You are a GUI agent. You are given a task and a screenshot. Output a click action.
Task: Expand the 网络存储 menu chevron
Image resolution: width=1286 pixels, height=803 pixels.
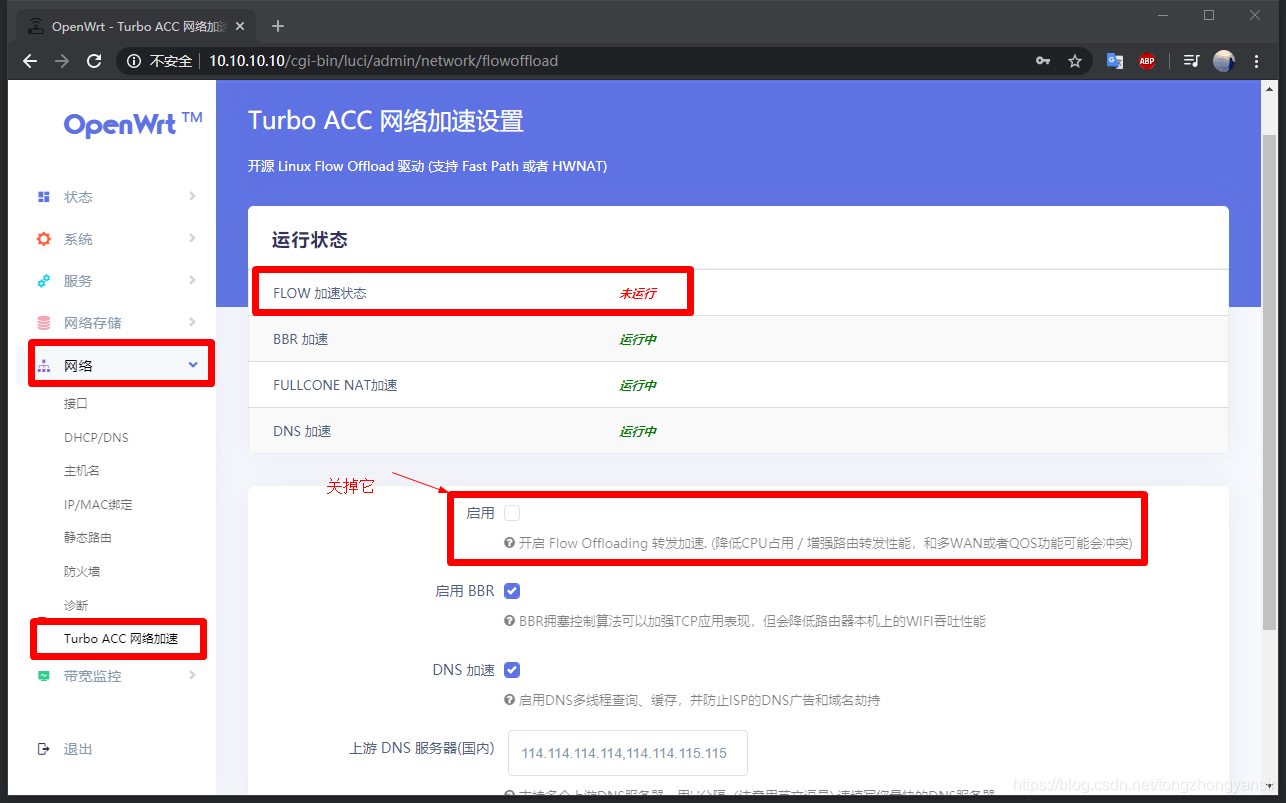click(x=192, y=322)
